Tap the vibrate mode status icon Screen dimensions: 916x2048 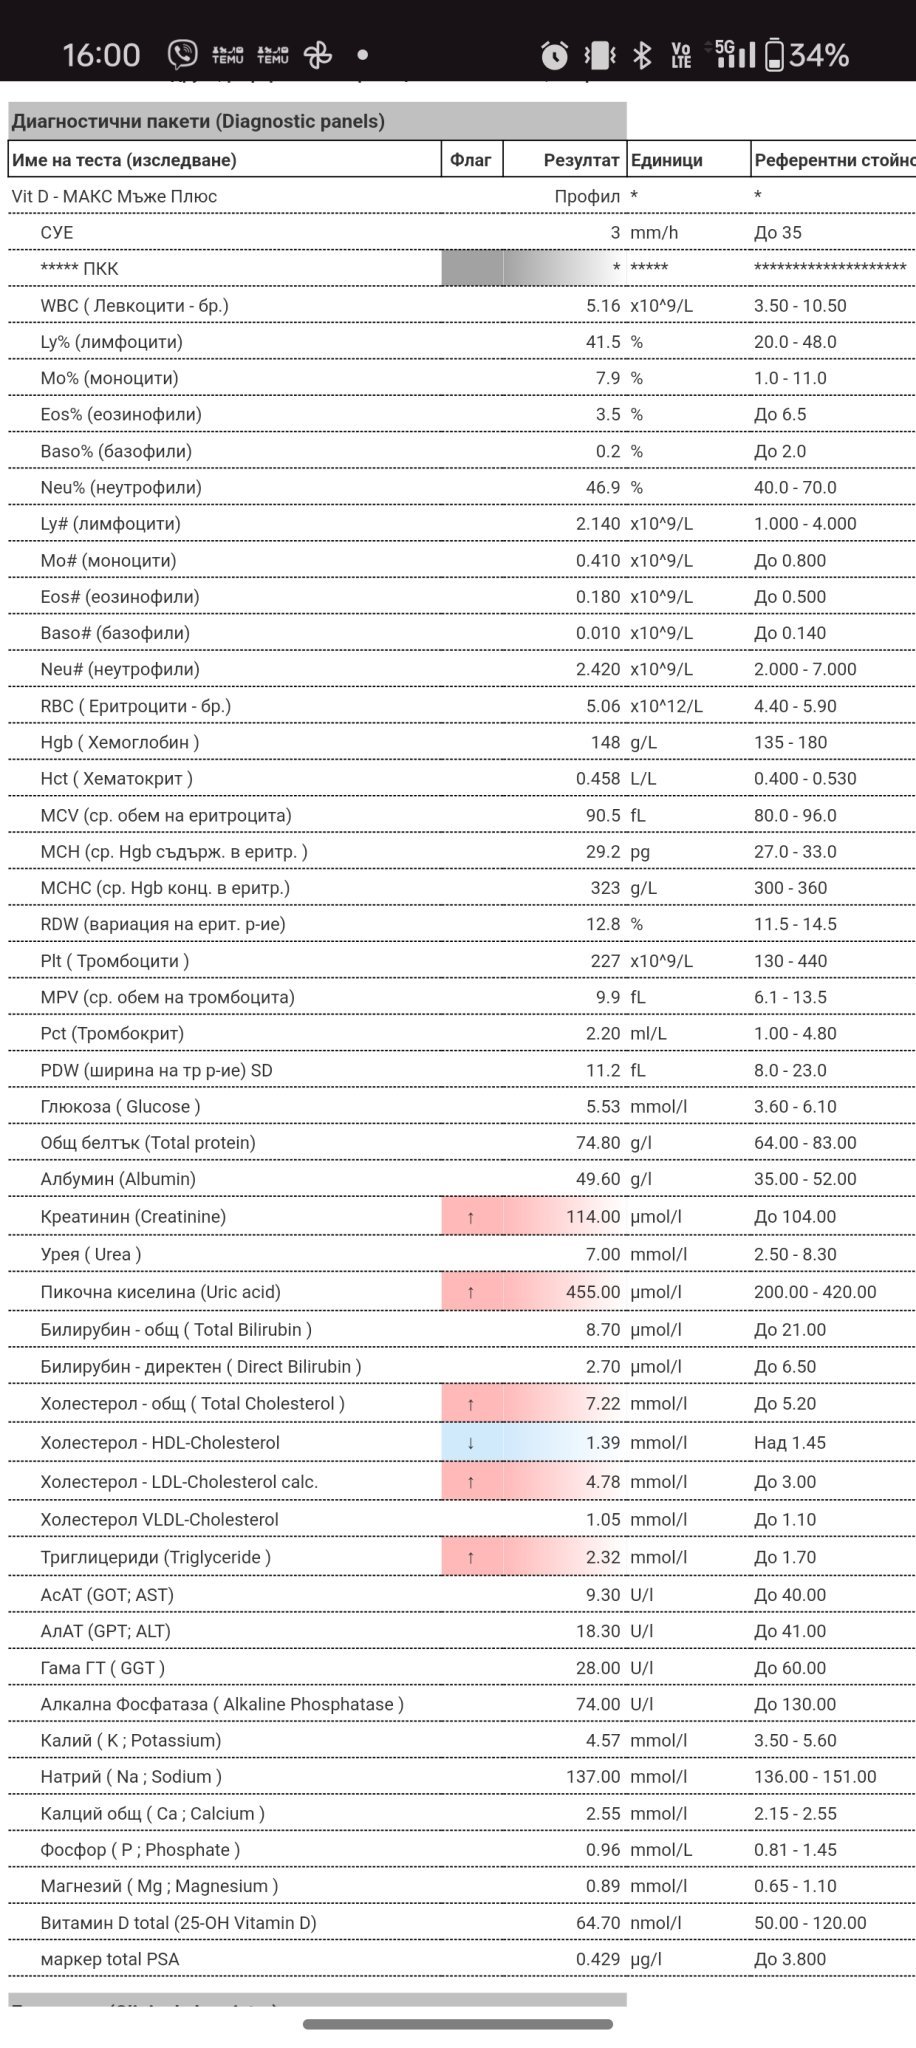[599, 55]
